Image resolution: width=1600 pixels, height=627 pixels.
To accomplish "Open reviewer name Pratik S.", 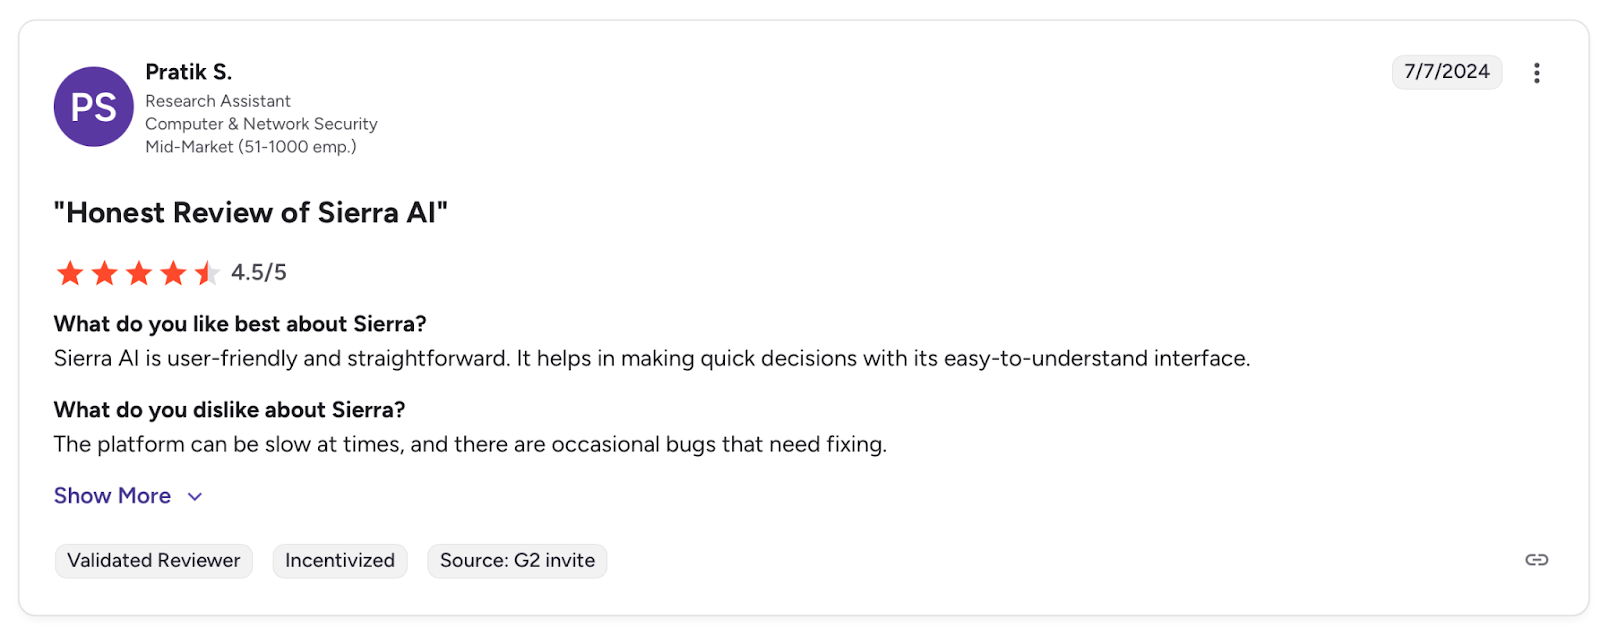I will pos(188,72).
